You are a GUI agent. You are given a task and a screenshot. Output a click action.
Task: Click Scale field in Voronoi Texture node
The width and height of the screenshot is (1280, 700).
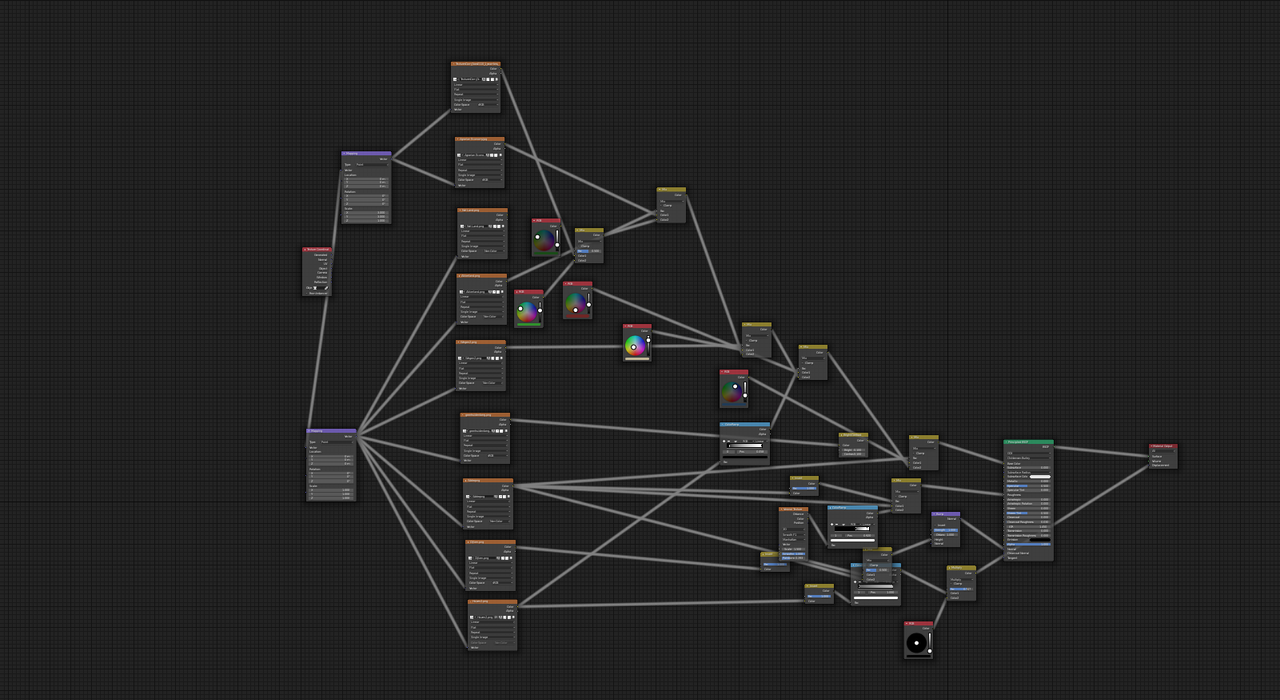pyautogui.click(x=794, y=549)
